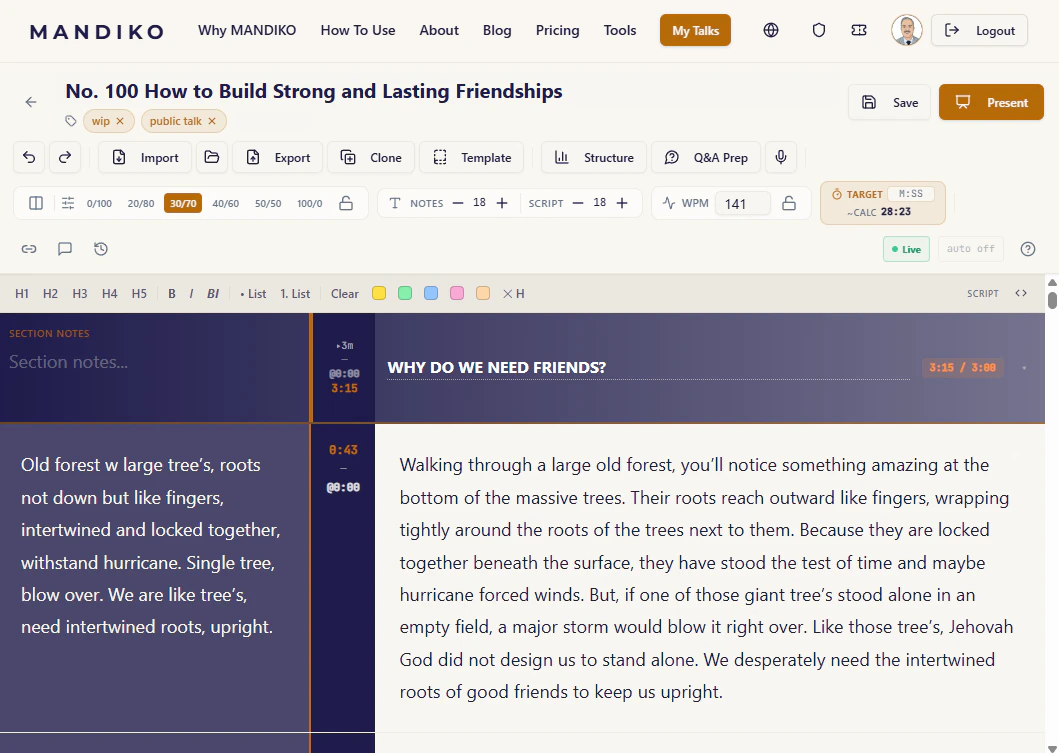Save the talk
The height and width of the screenshot is (753, 1059).
point(889,103)
